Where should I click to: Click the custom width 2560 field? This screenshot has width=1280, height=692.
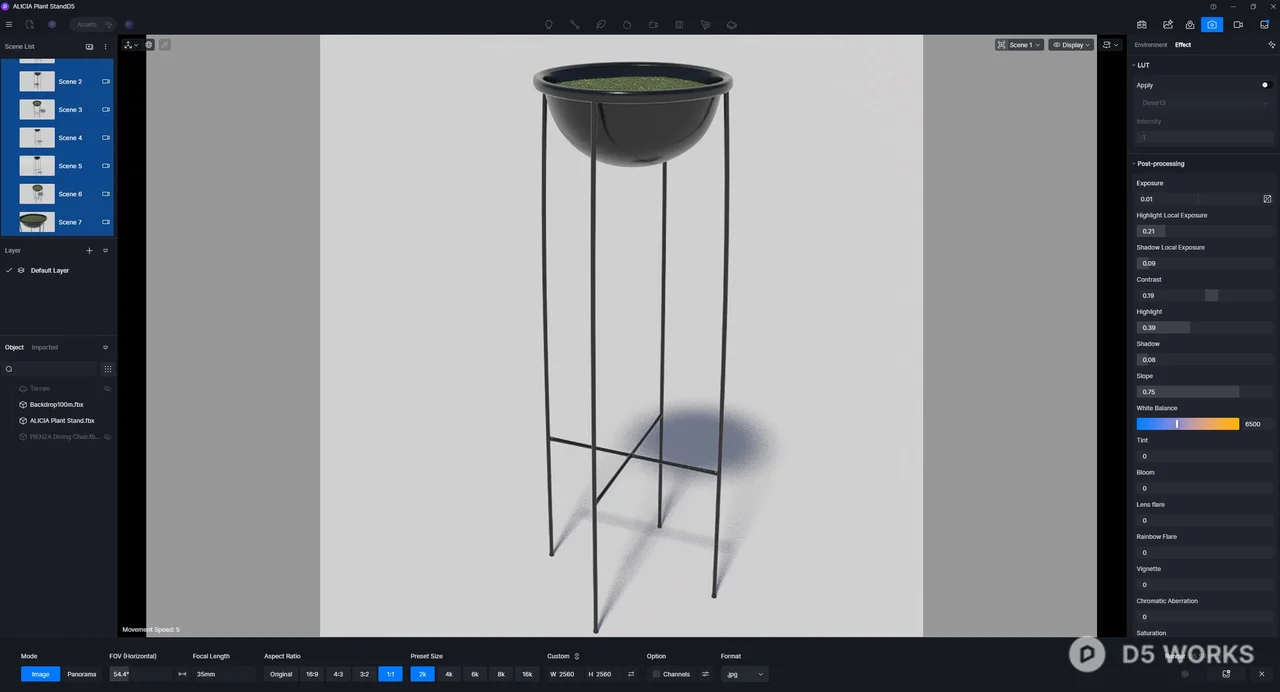pyautogui.click(x=565, y=674)
